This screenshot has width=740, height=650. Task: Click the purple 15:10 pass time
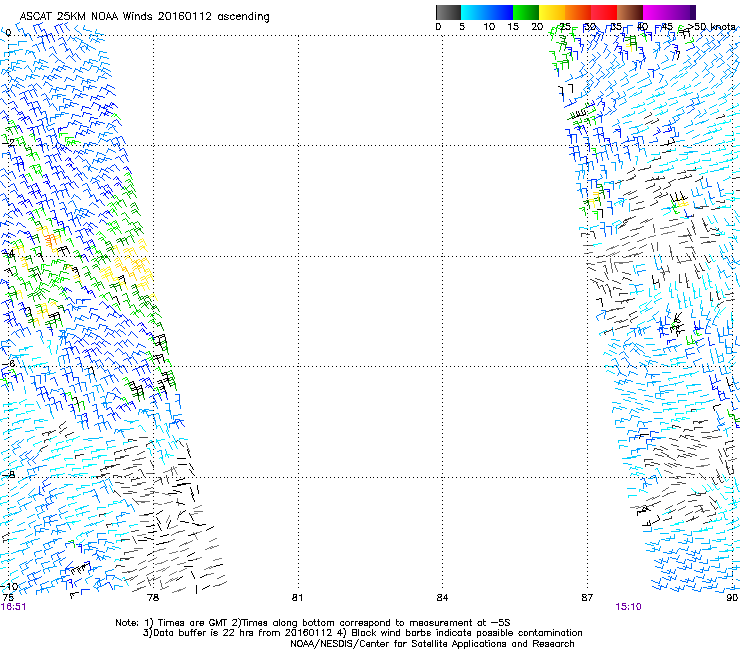(628, 607)
